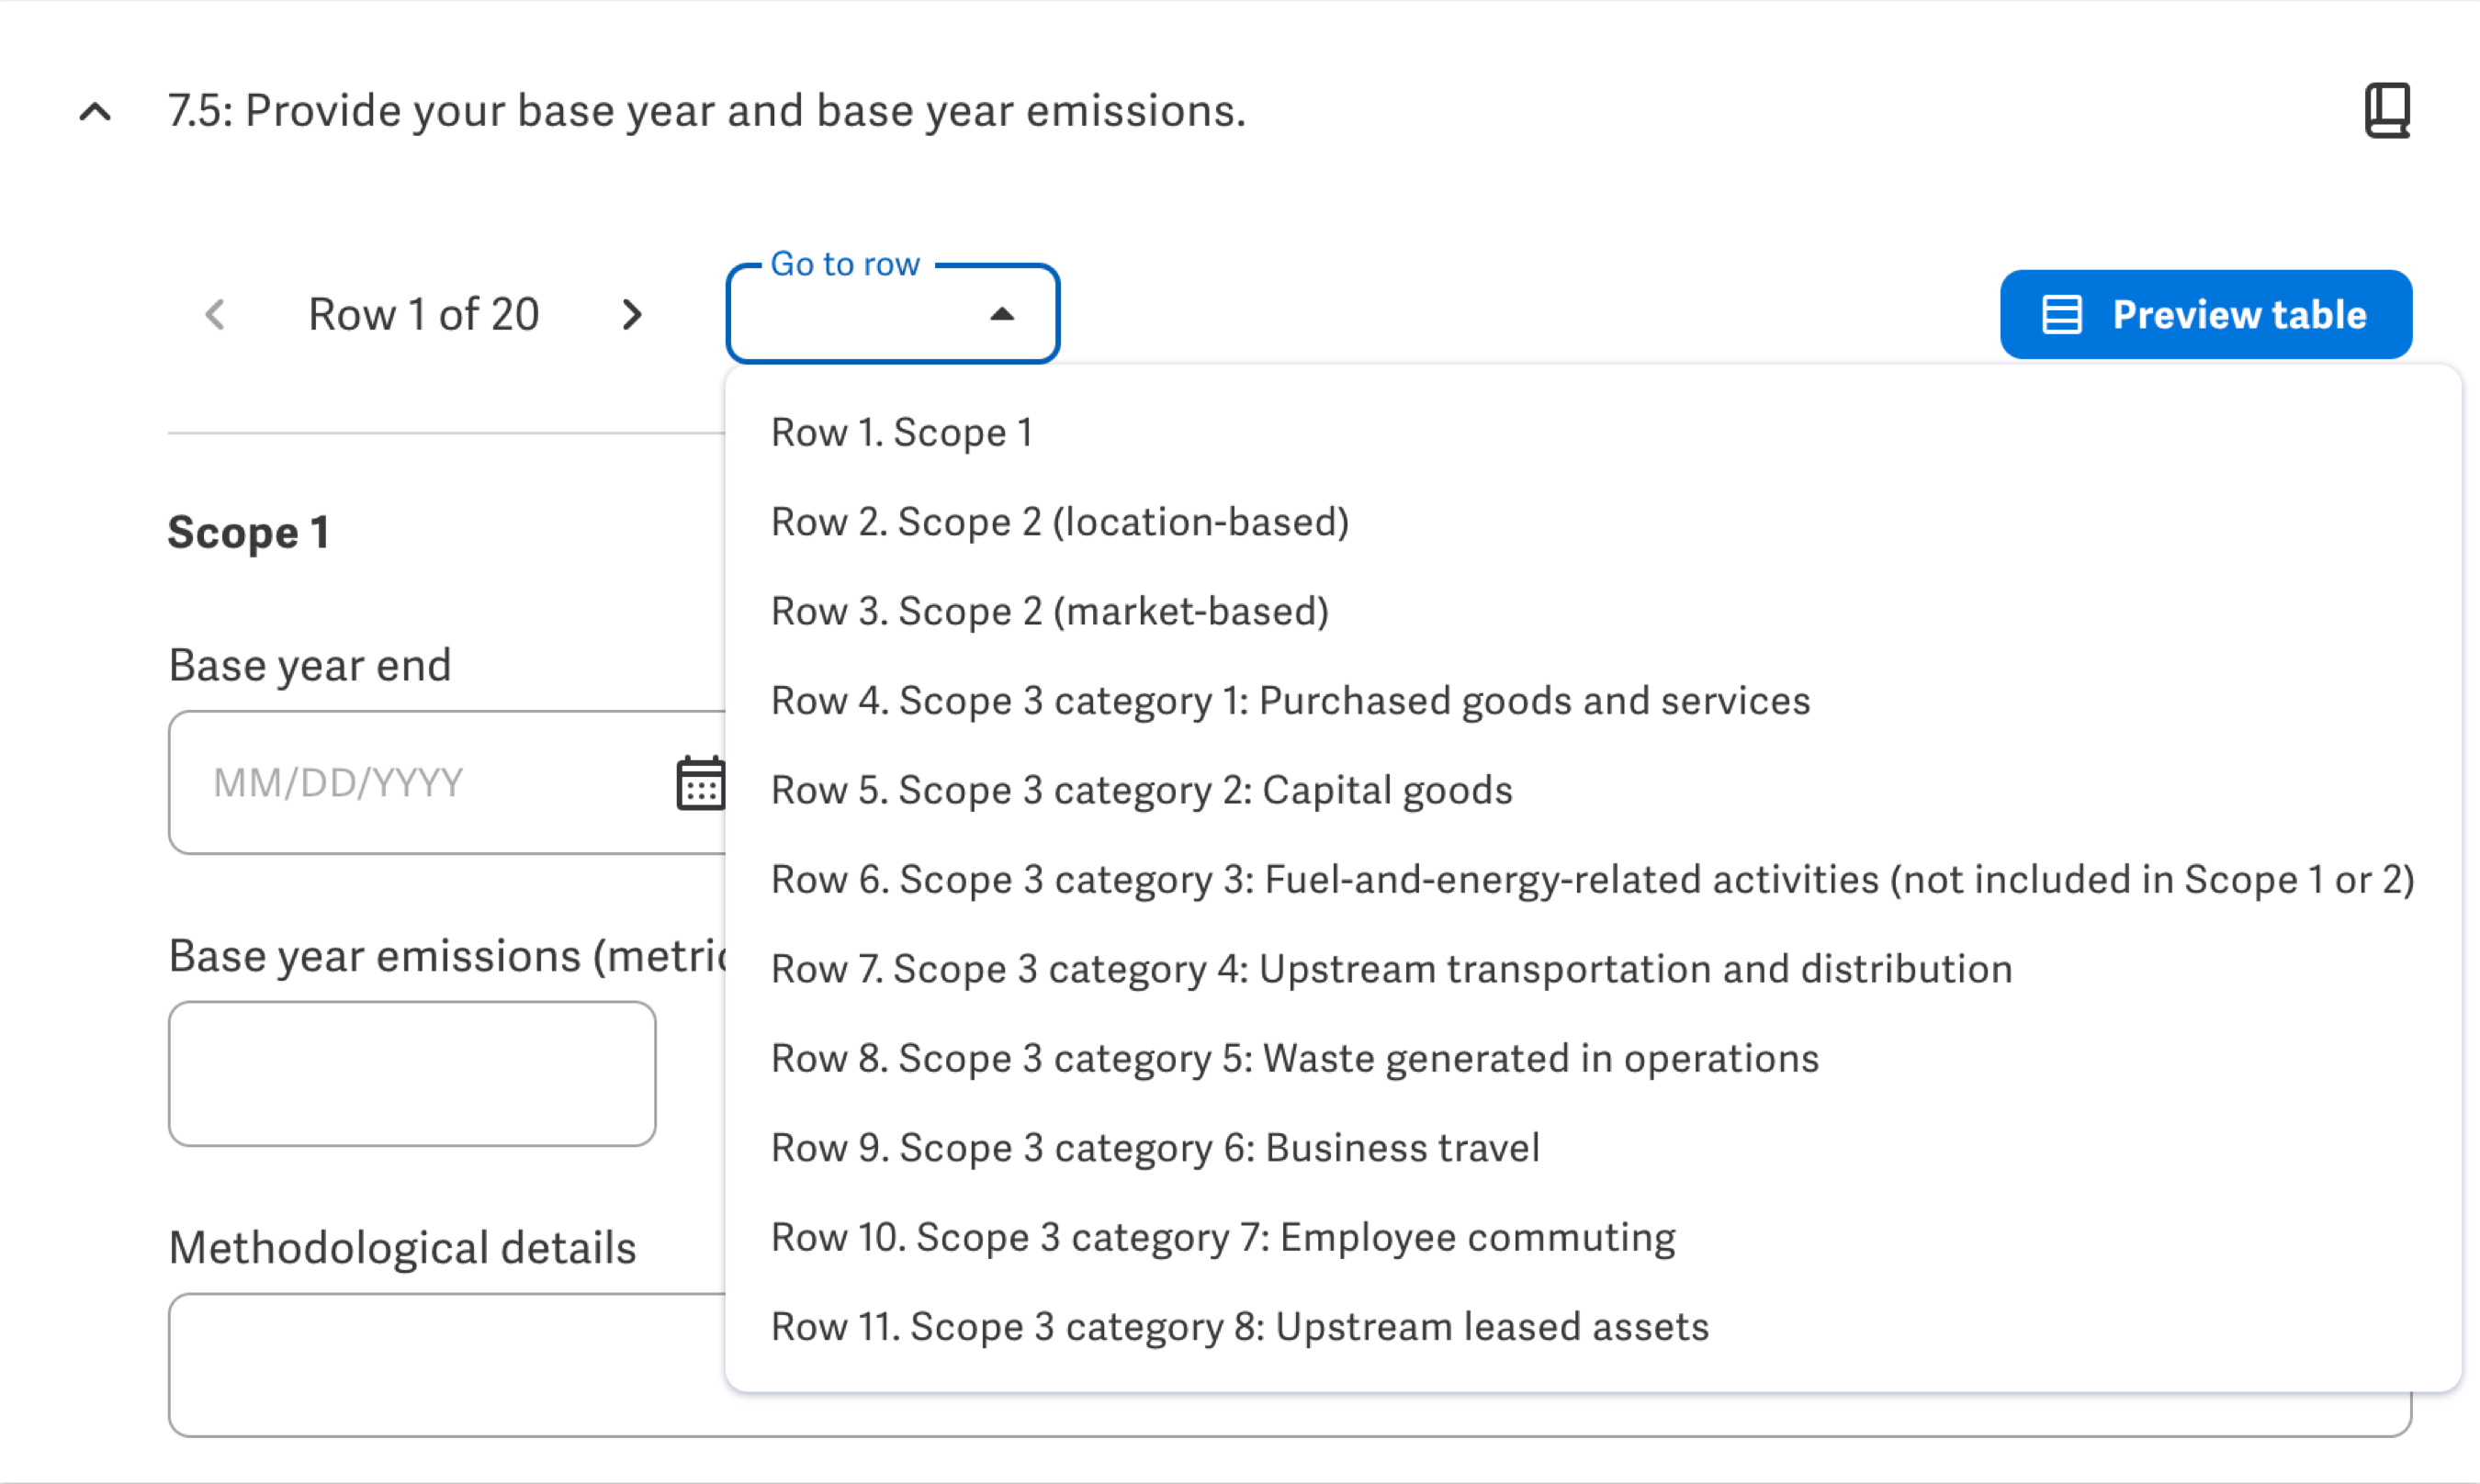Select Row 7 Upstream transportation and distribution
This screenshot has height=1484, width=2480.
1592,969
